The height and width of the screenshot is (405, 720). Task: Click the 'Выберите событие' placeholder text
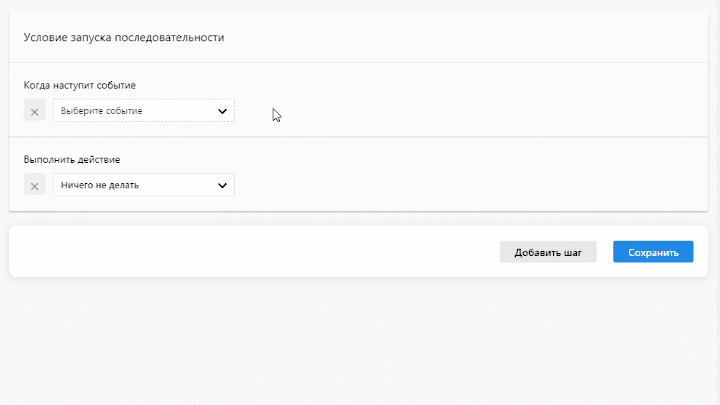pos(101,111)
